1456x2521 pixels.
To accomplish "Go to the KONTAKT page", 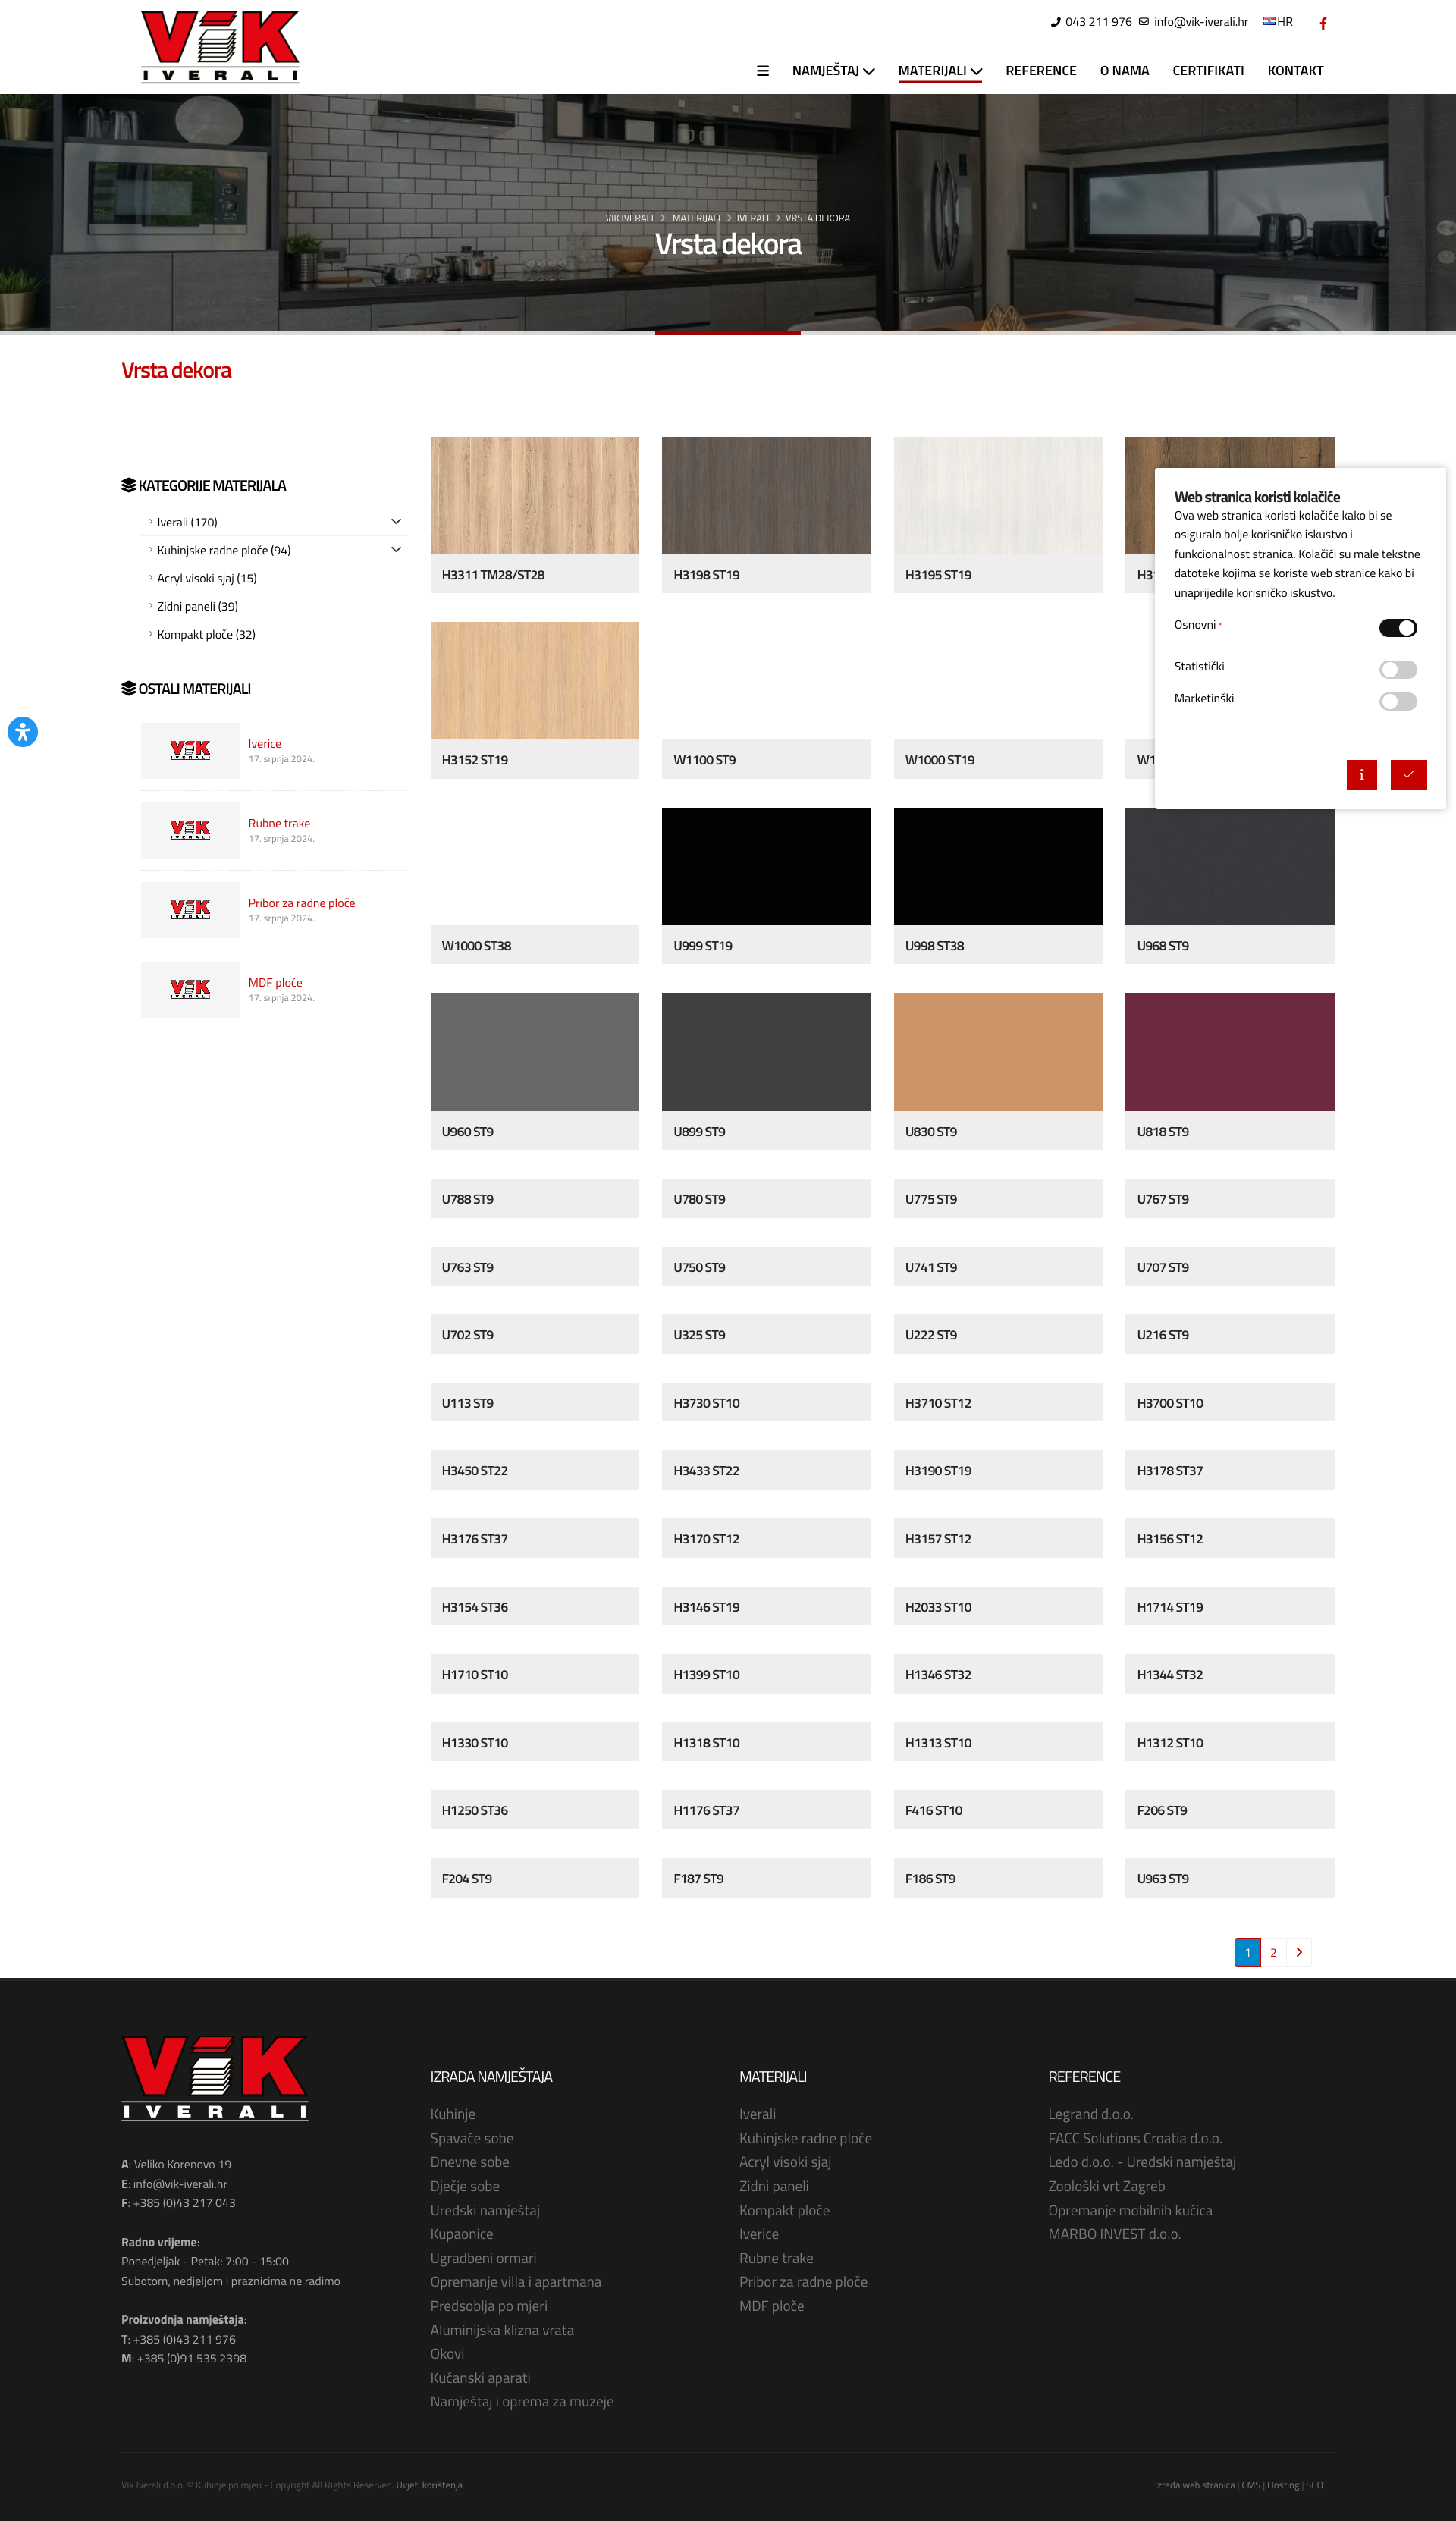I will 1294,71.
